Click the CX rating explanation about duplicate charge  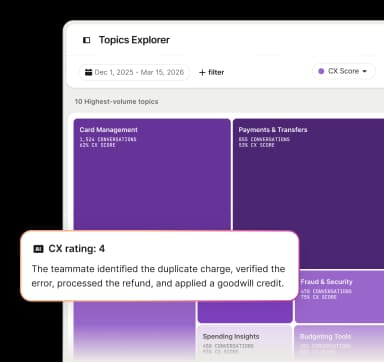pos(158,276)
